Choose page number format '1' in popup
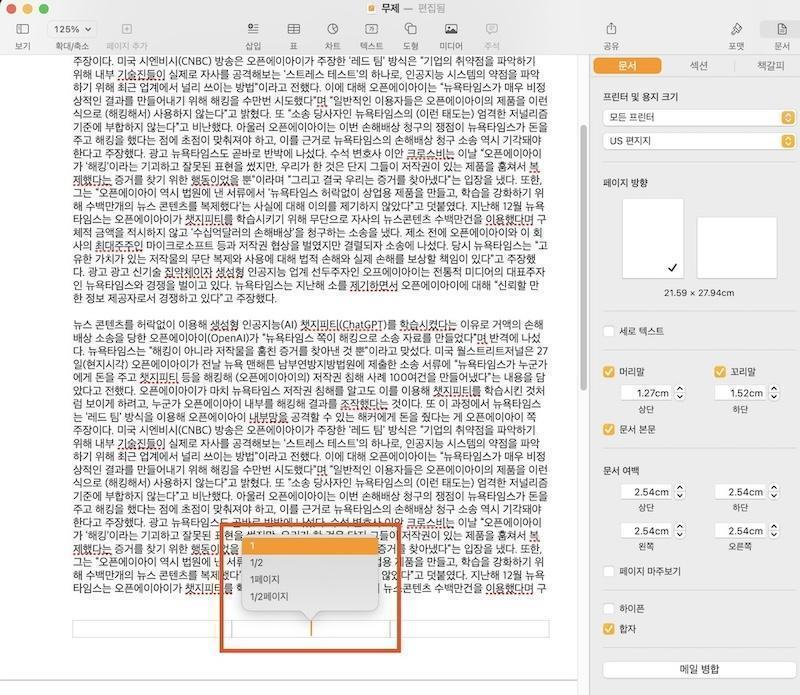 tap(310, 546)
